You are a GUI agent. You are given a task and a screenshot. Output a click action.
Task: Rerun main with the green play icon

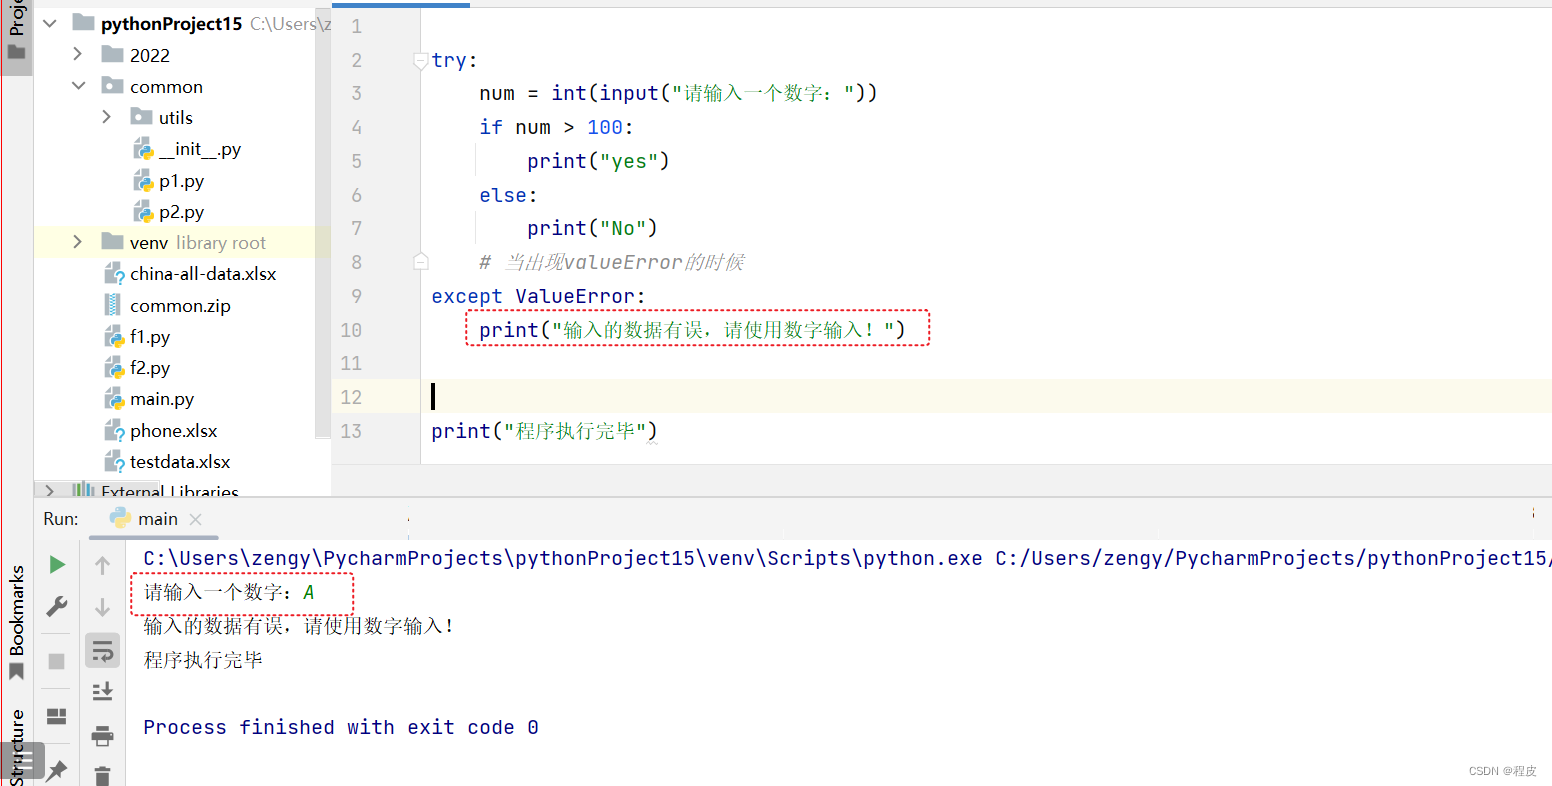tap(57, 565)
